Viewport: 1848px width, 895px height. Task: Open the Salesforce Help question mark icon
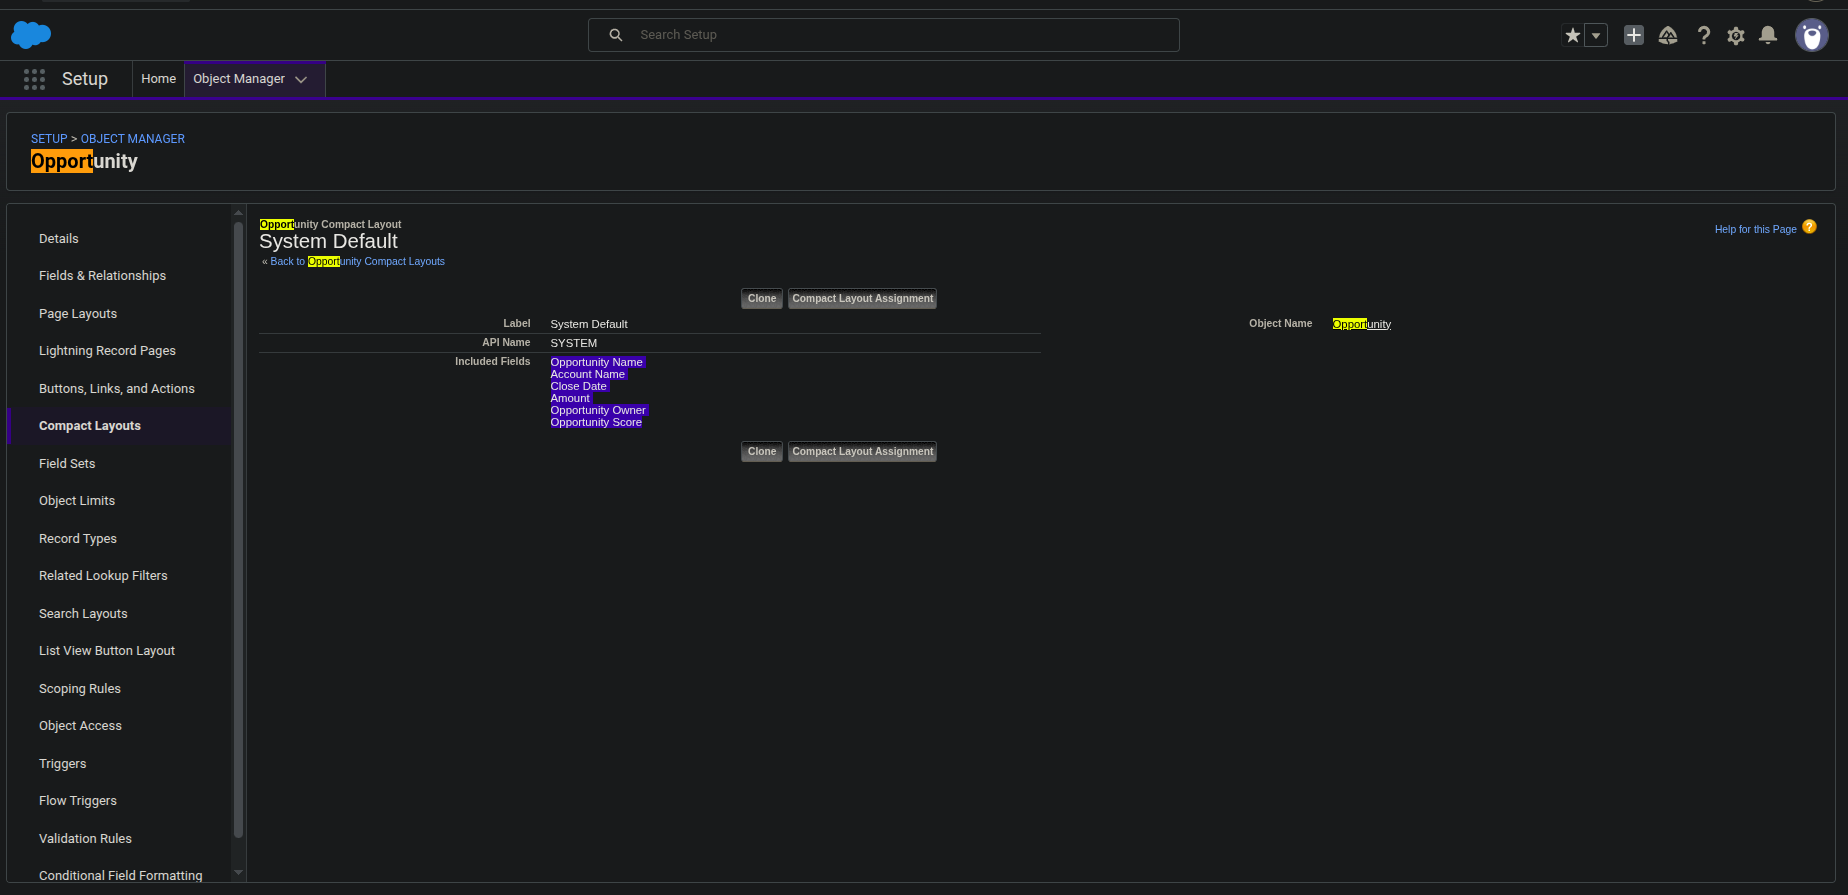1703,35
